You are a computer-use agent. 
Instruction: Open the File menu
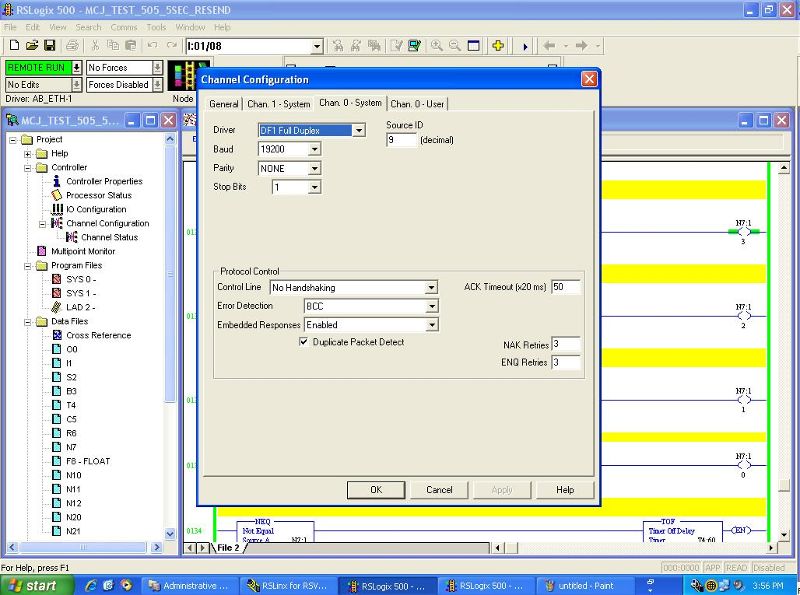10,27
